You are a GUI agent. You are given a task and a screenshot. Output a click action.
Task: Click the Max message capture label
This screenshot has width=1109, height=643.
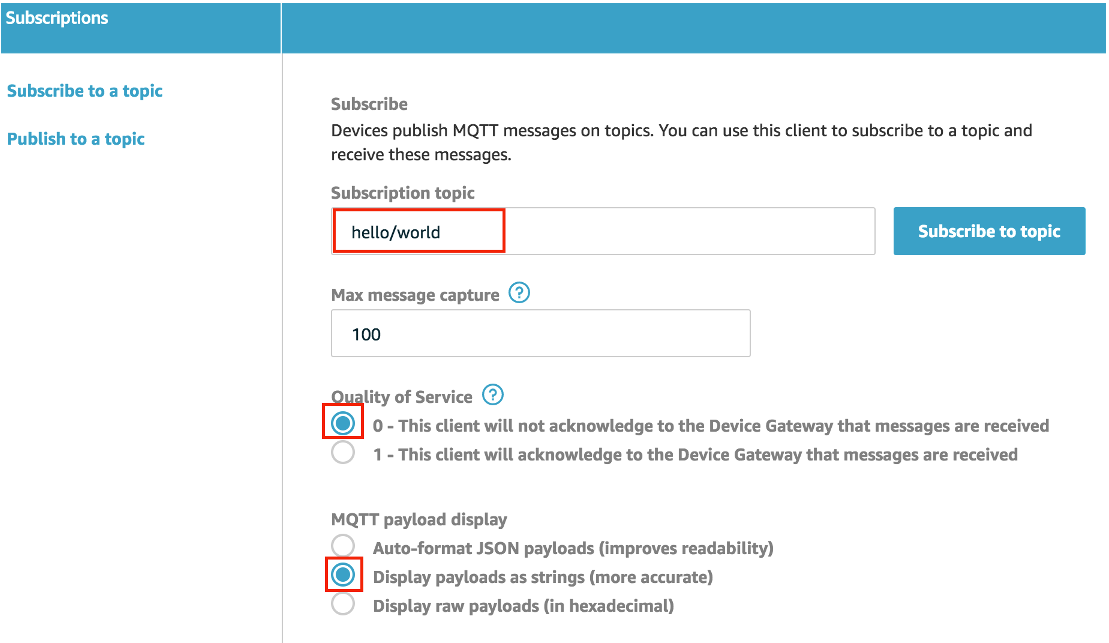tap(415, 295)
